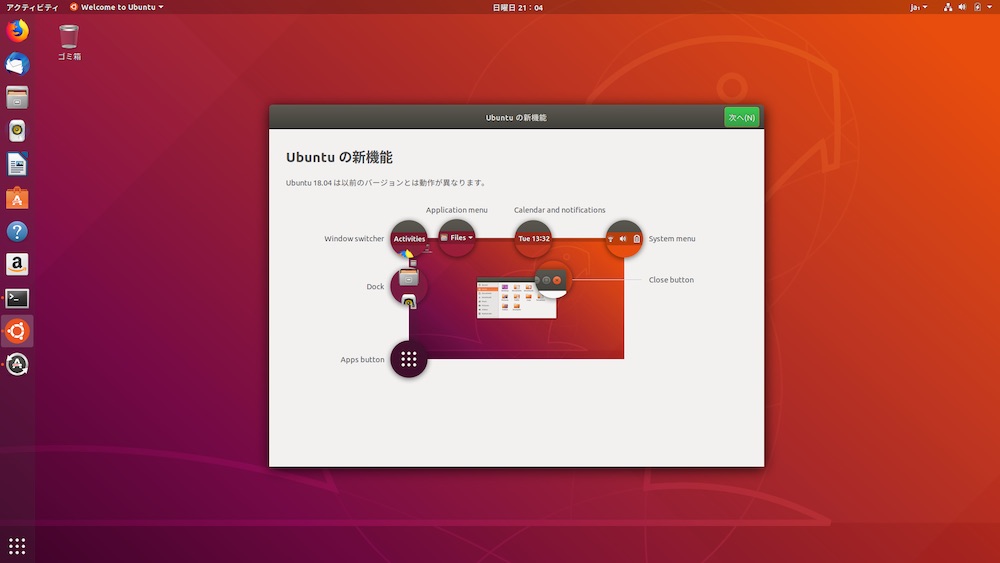Open the Files manager dock icon
This screenshot has height=563, width=1000.
tap(17, 98)
